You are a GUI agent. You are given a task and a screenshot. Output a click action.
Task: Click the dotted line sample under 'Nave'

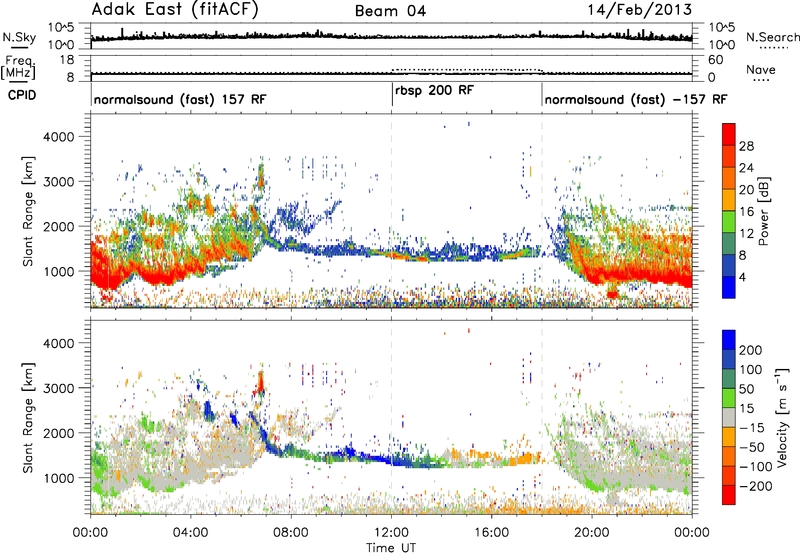point(761,80)
